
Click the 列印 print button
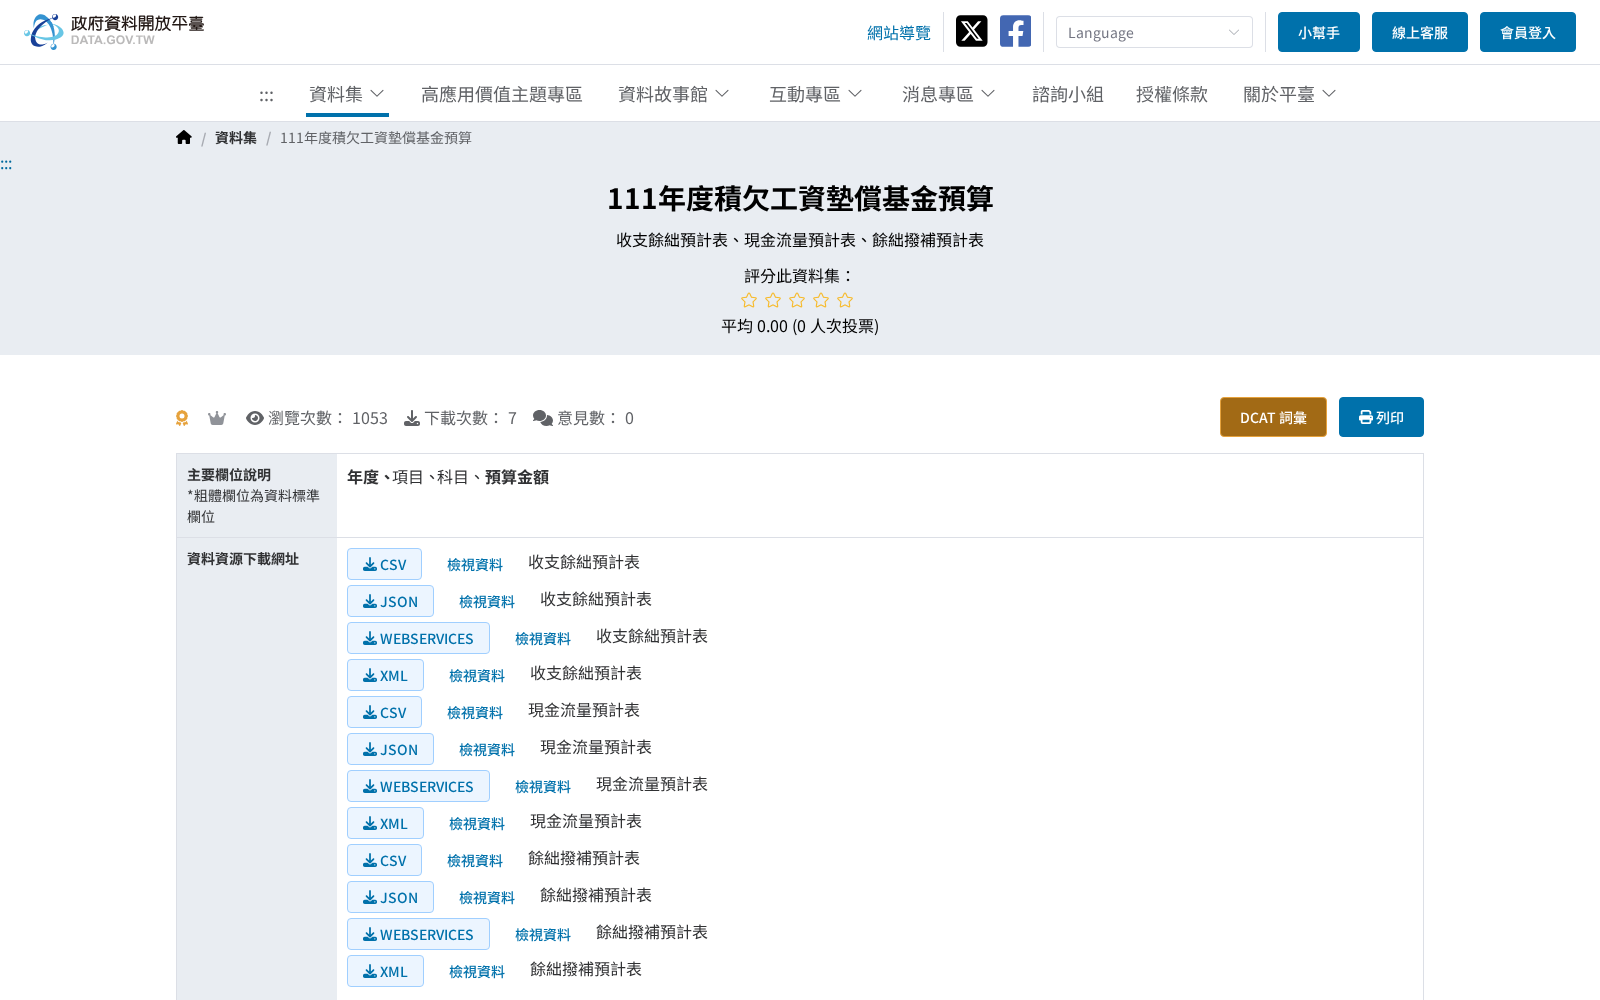pos(1381,417)
